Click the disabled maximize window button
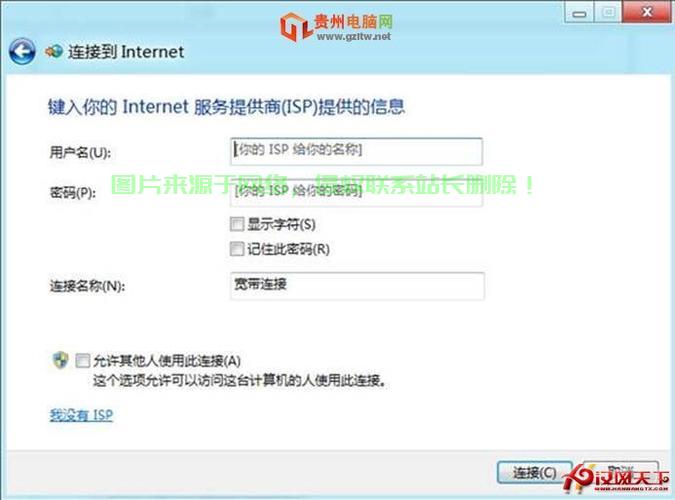675x500 pixels. 608,12
